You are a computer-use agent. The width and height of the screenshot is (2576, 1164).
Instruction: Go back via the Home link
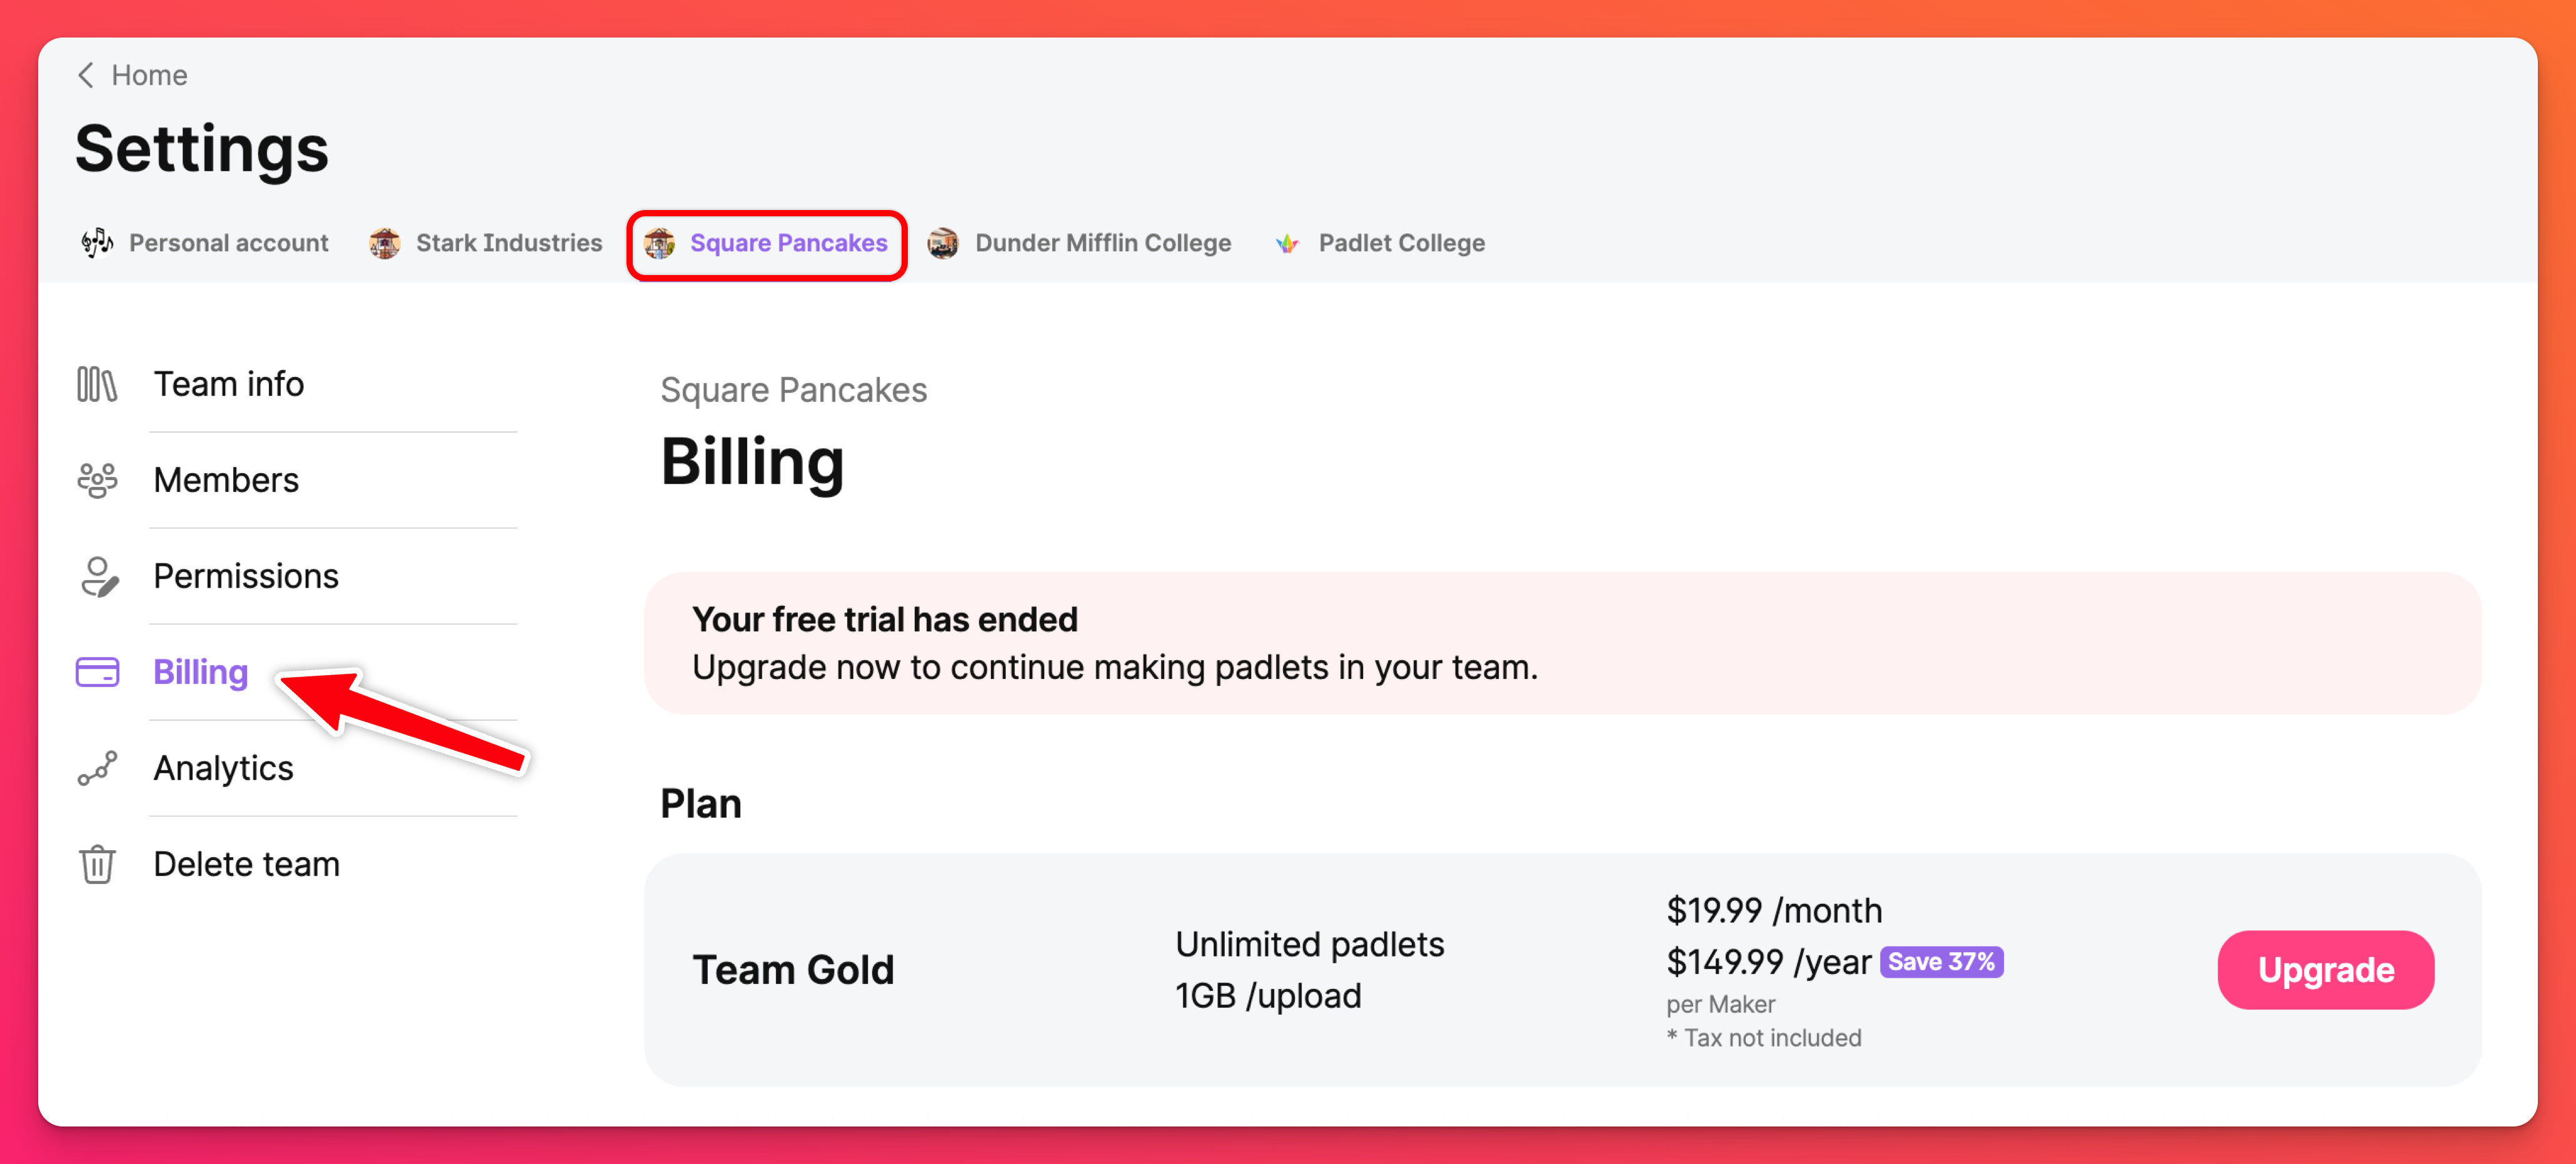149,75
